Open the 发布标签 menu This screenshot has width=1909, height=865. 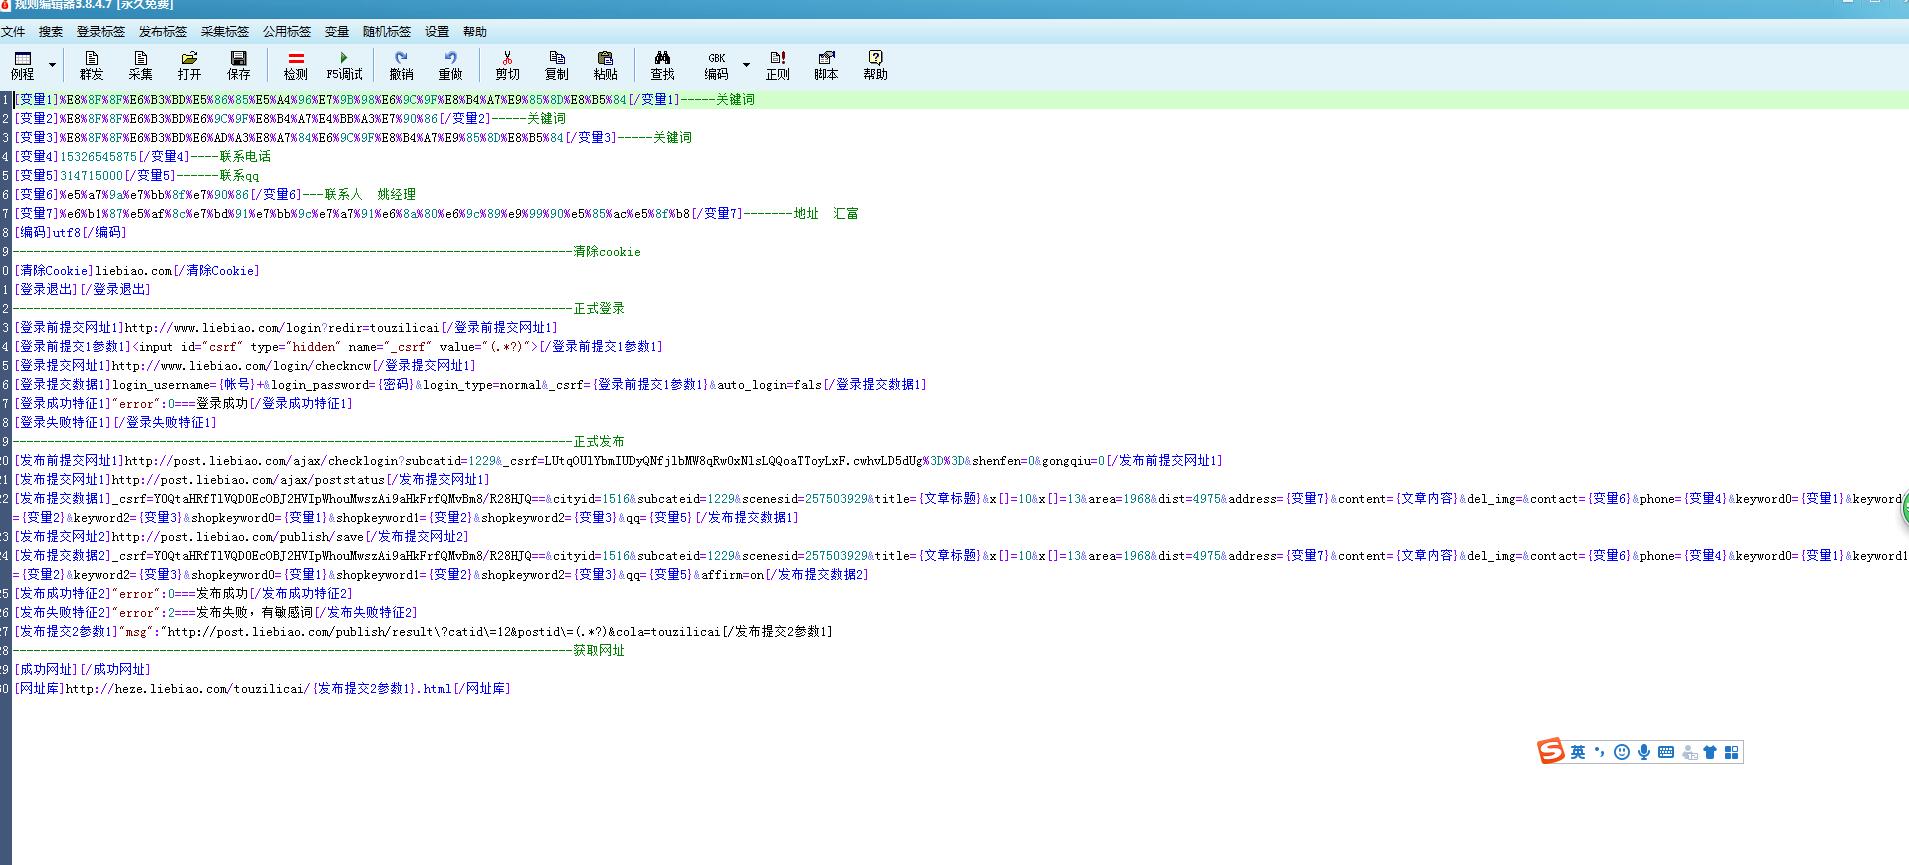coord(162,32)
